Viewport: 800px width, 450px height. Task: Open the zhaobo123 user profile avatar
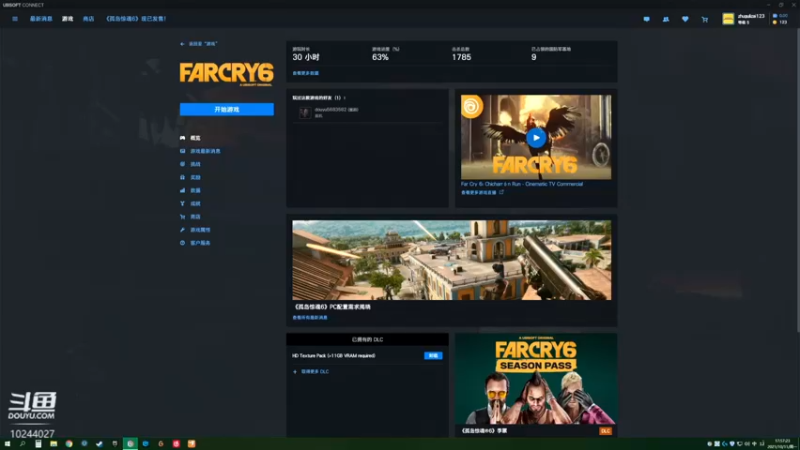728,19
